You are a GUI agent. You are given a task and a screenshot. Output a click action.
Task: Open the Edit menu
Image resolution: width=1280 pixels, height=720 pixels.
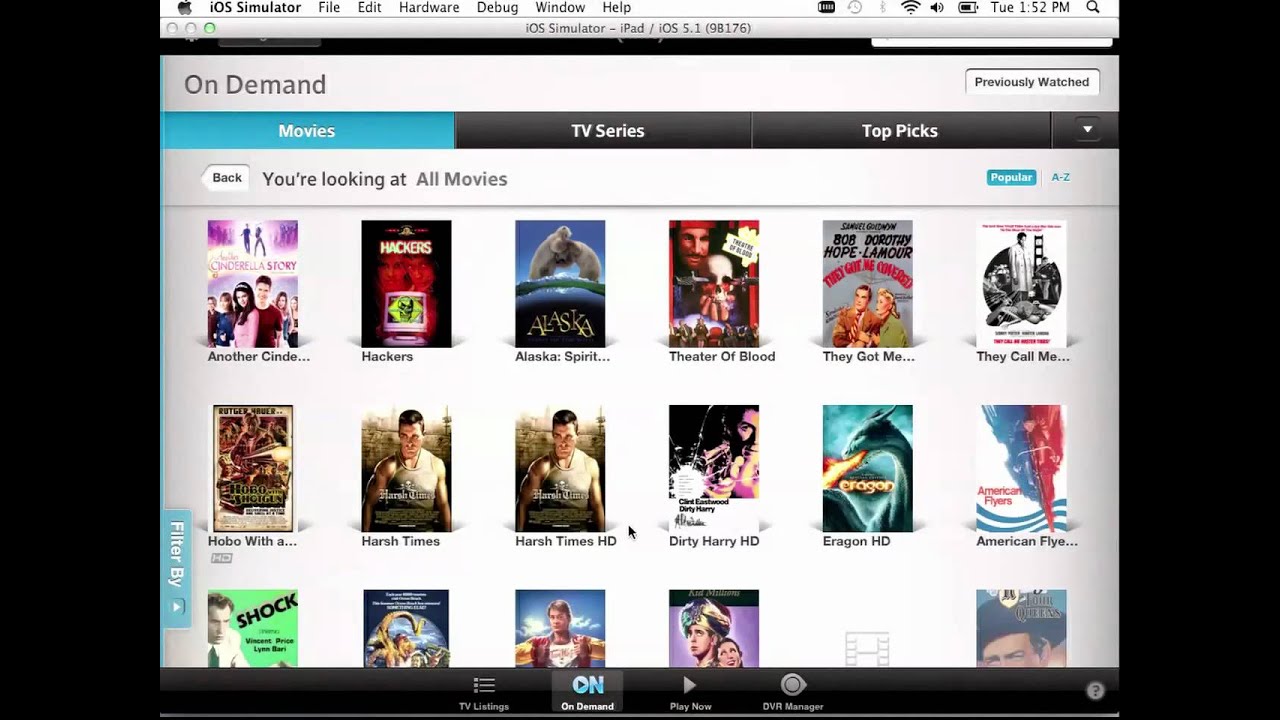pyautogui.click(x=370, y=8)
